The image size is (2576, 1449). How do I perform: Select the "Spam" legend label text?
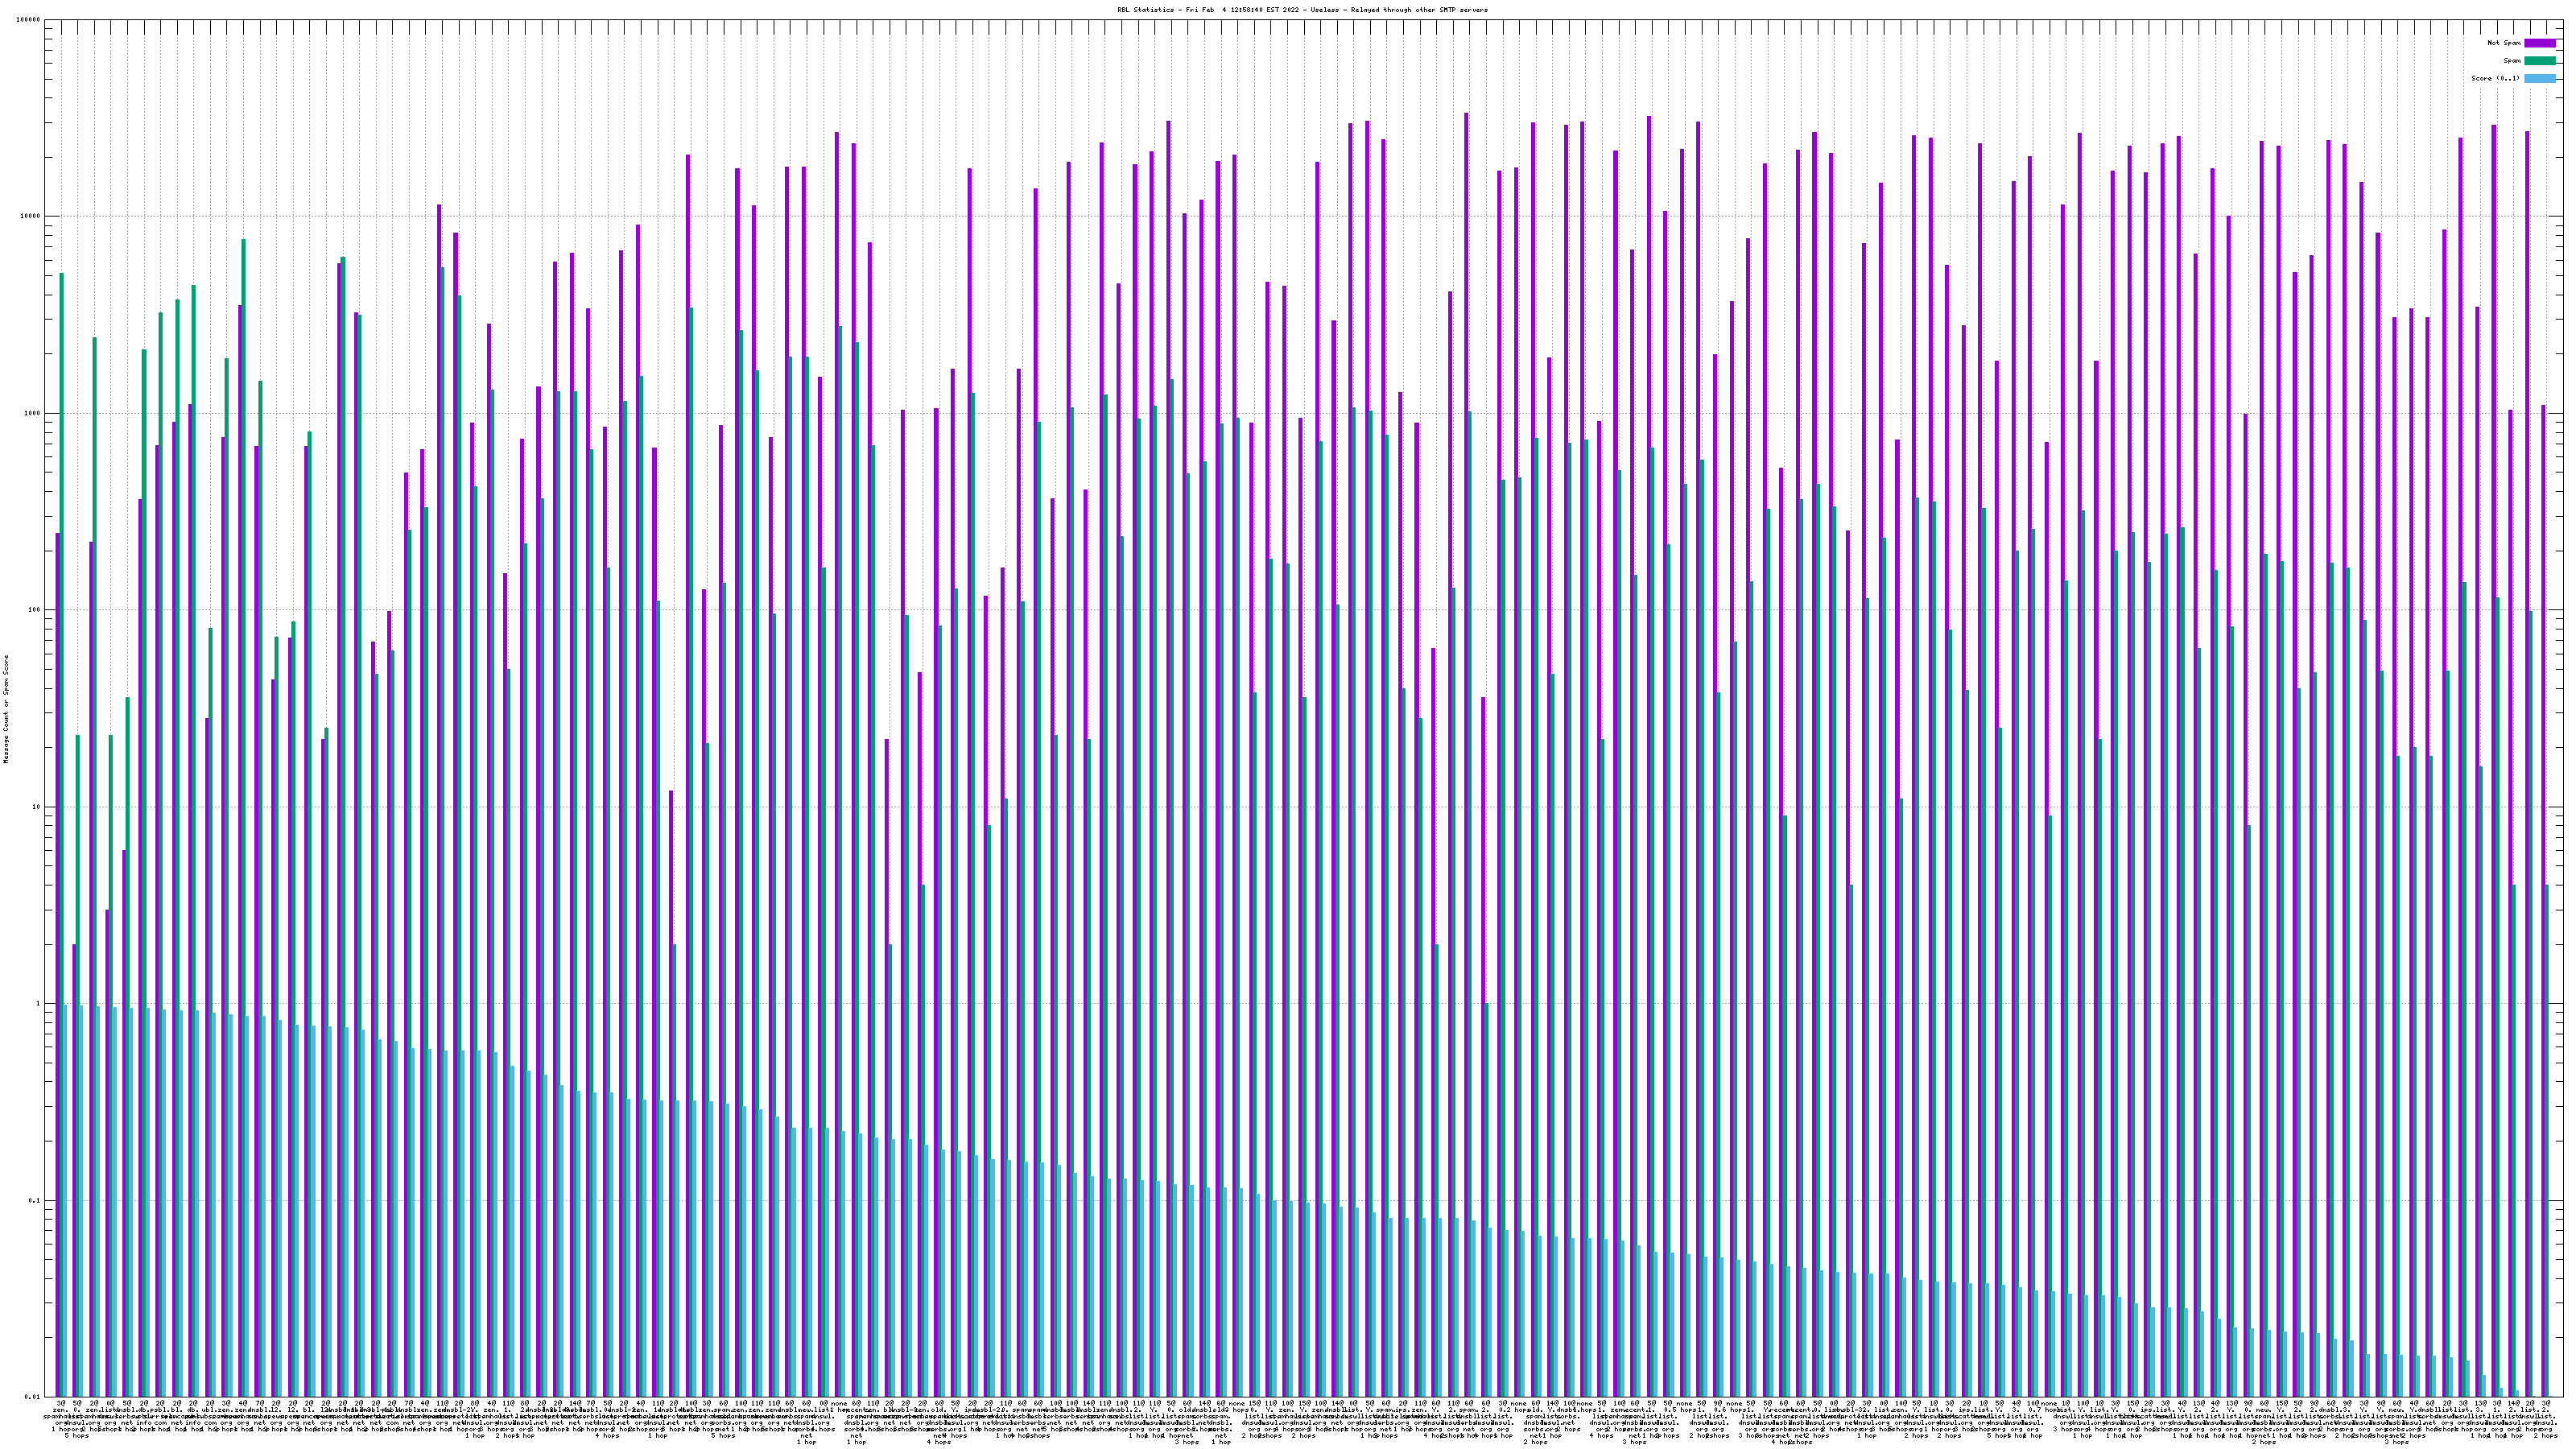(2512, 61)
